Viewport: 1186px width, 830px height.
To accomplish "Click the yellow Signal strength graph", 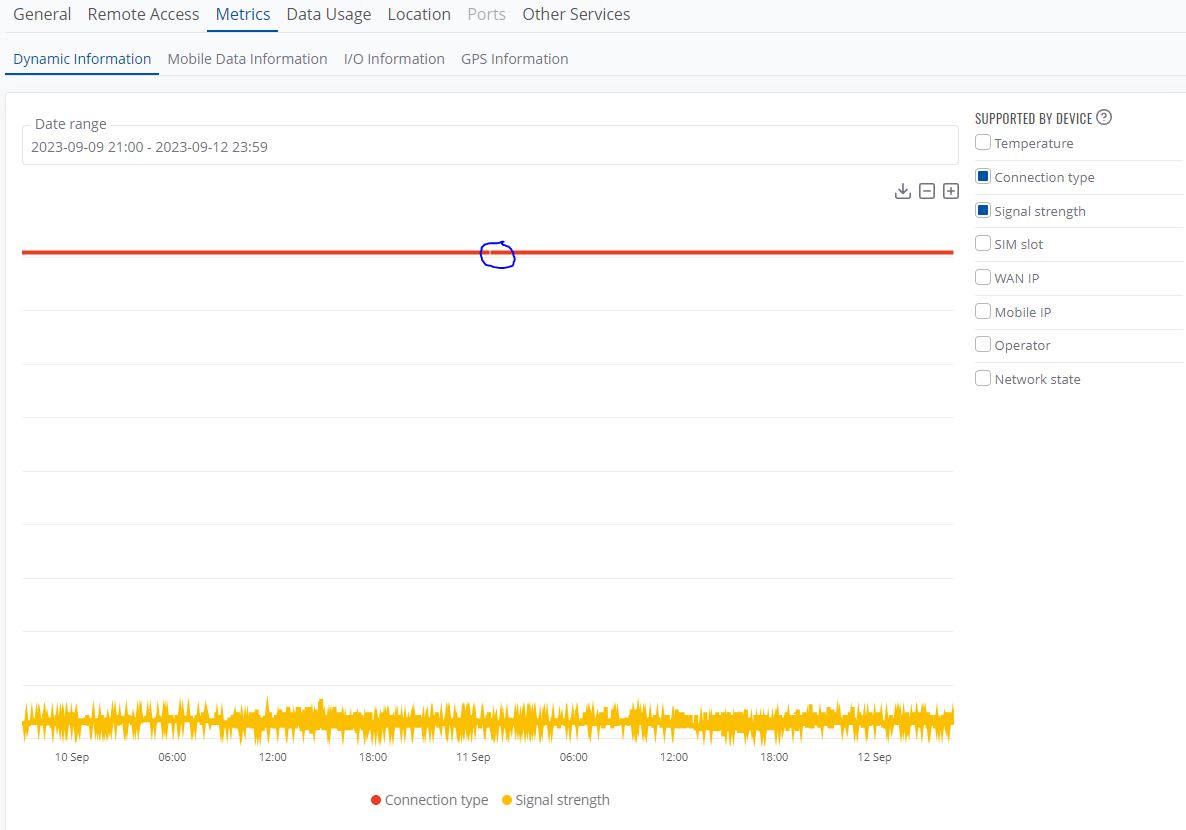I will (488, 723).
